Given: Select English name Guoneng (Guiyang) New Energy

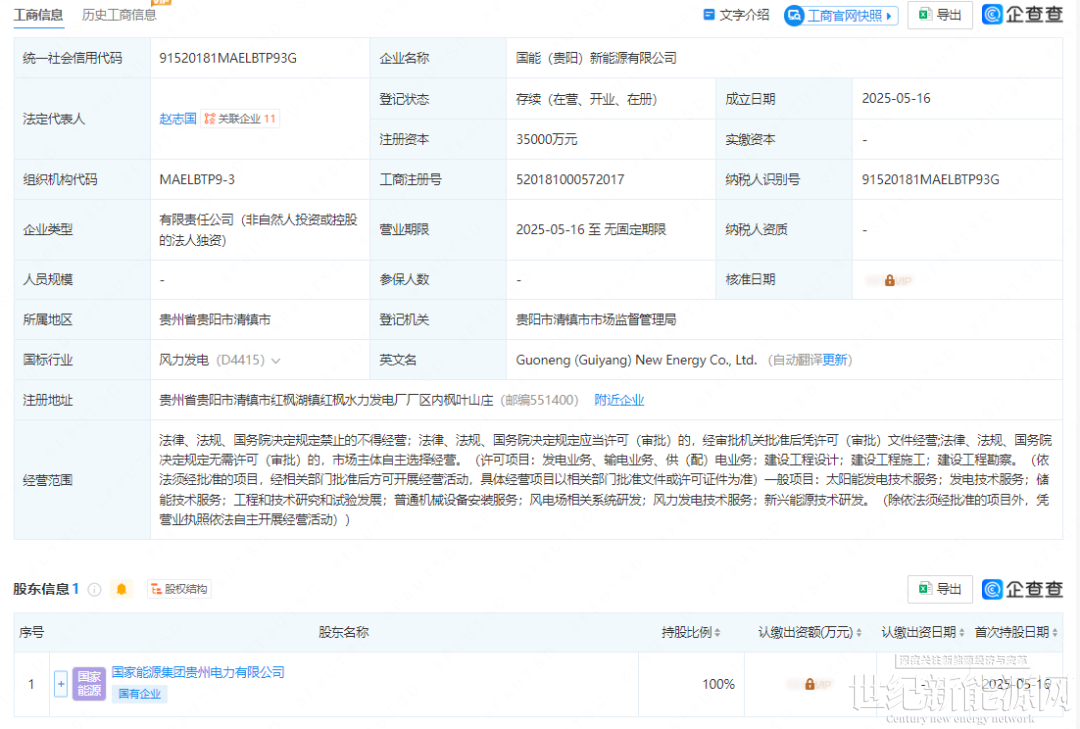Looking at the screenshot, I should tap(636, 360).
